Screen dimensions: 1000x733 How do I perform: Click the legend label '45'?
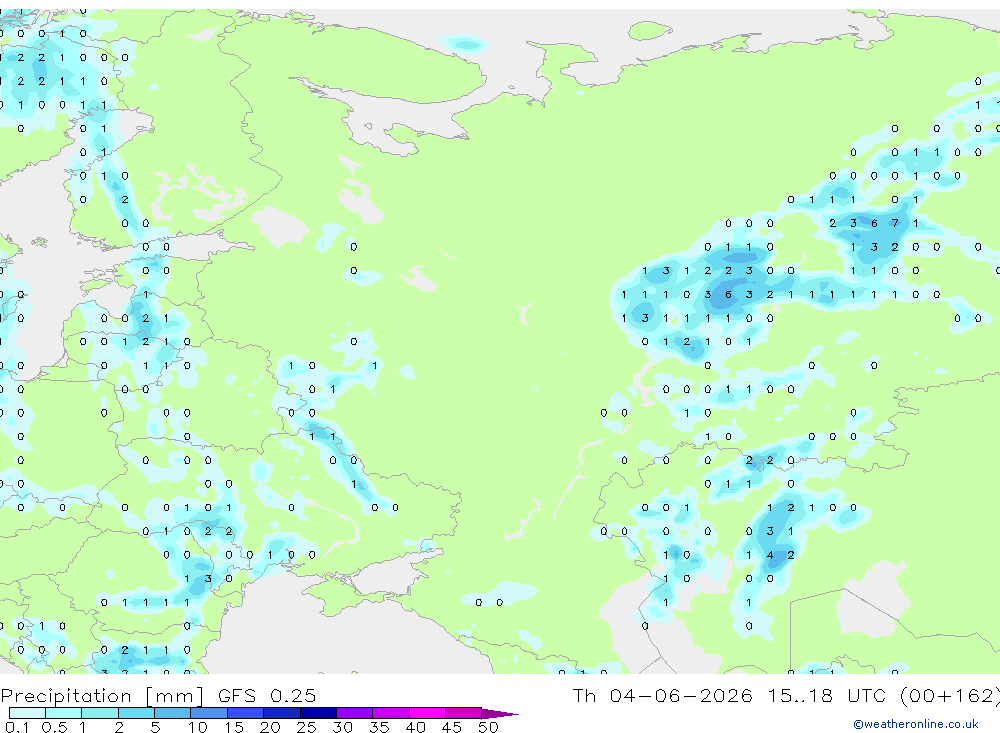pos(452,727)
